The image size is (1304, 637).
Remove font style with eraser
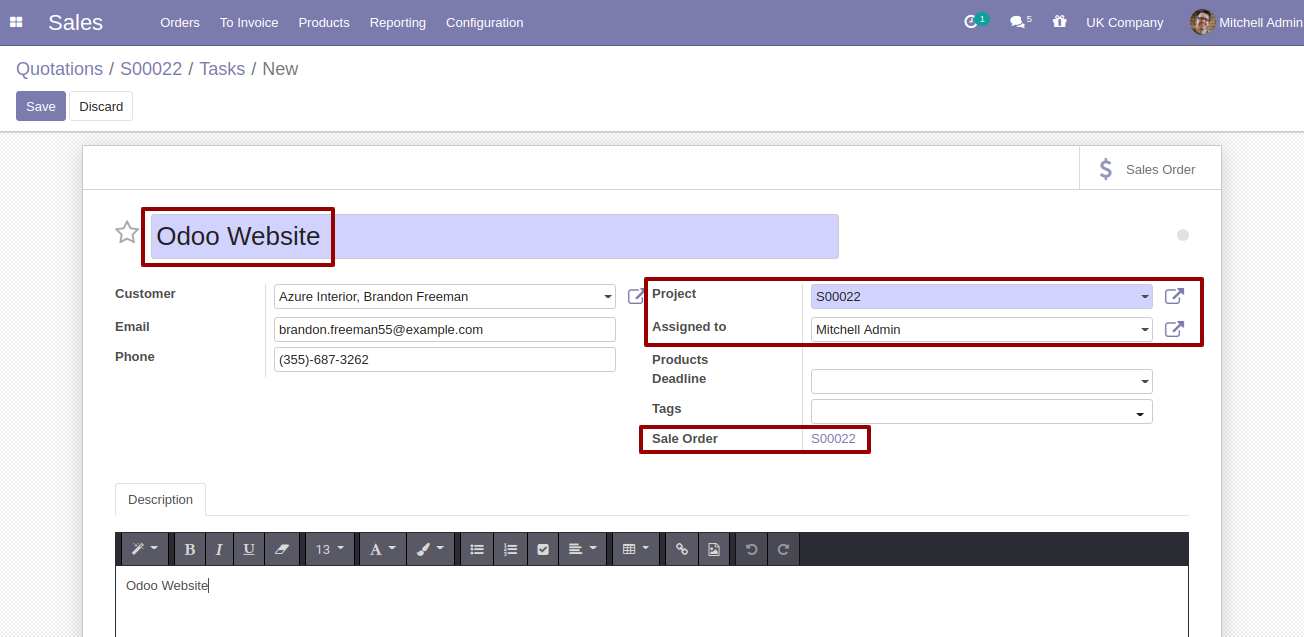[281, 549]
